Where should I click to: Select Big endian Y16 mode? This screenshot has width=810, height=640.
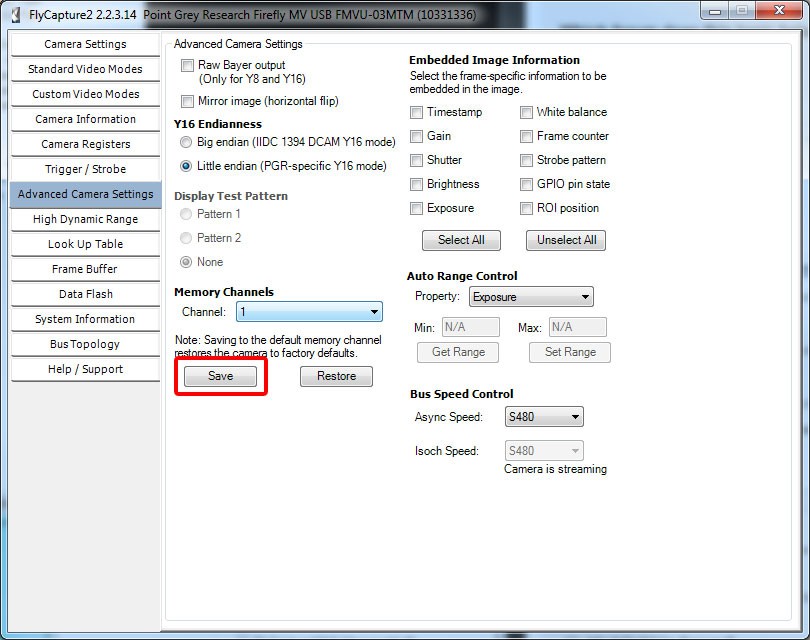coord(185,142)
